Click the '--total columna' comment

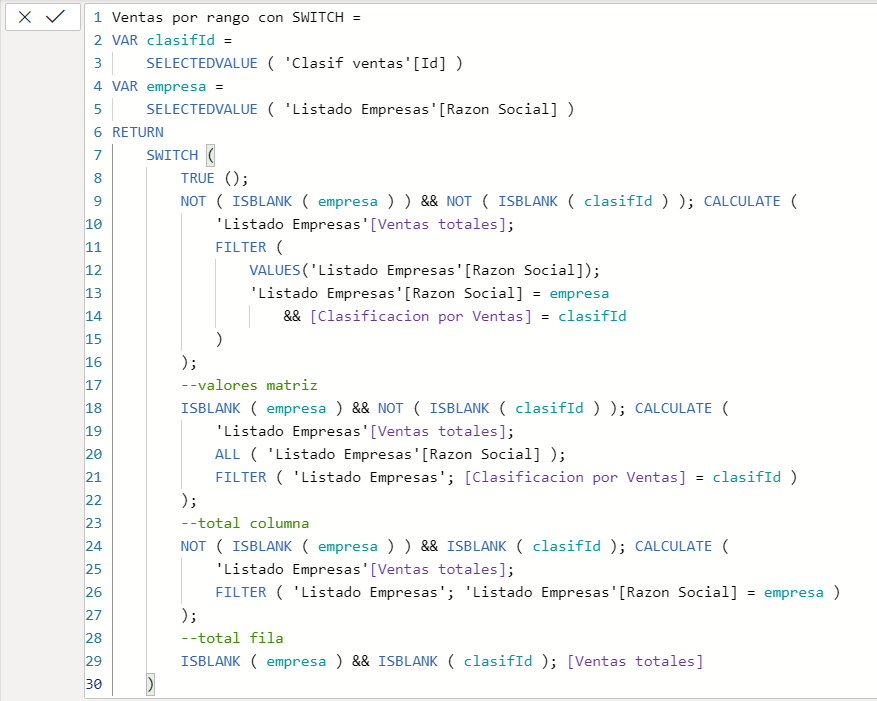(x=244, y=523)
